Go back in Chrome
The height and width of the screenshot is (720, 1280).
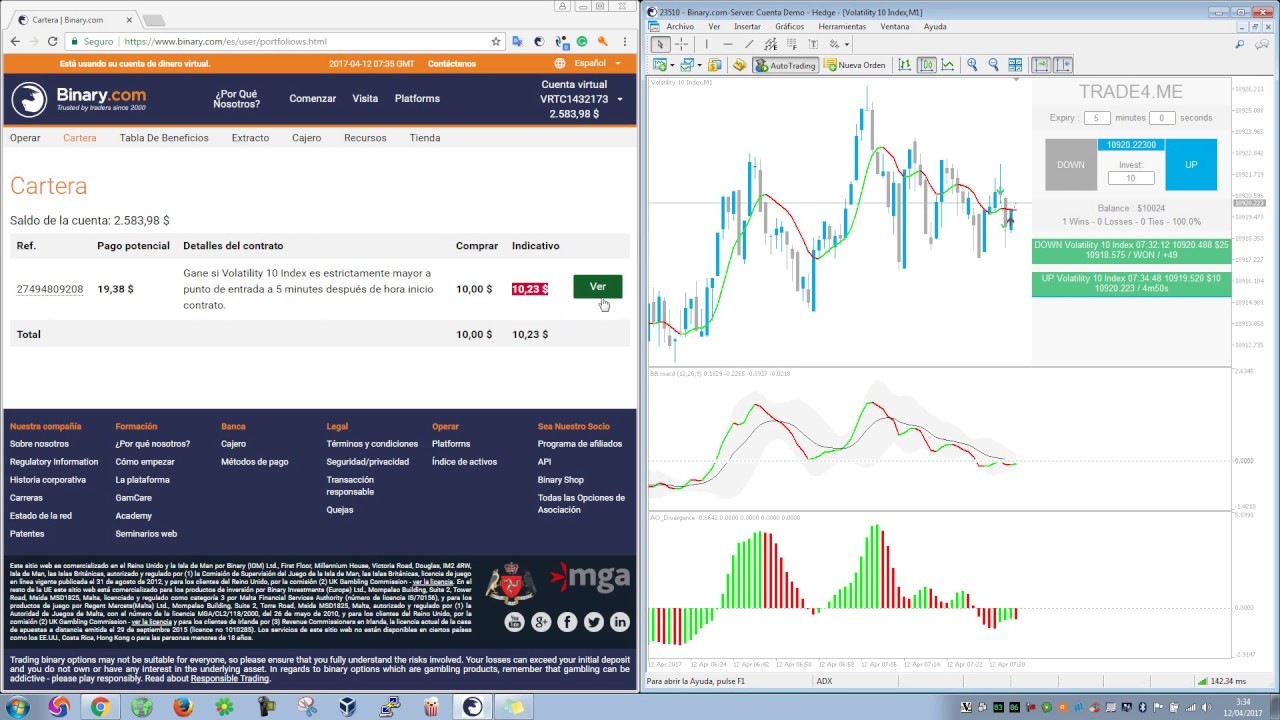click(15, 41)
